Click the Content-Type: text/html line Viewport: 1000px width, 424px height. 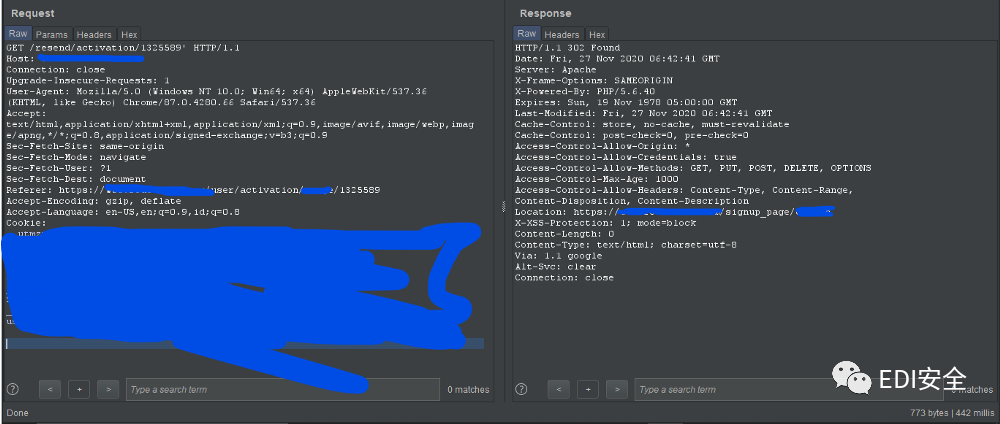(626, 245)
